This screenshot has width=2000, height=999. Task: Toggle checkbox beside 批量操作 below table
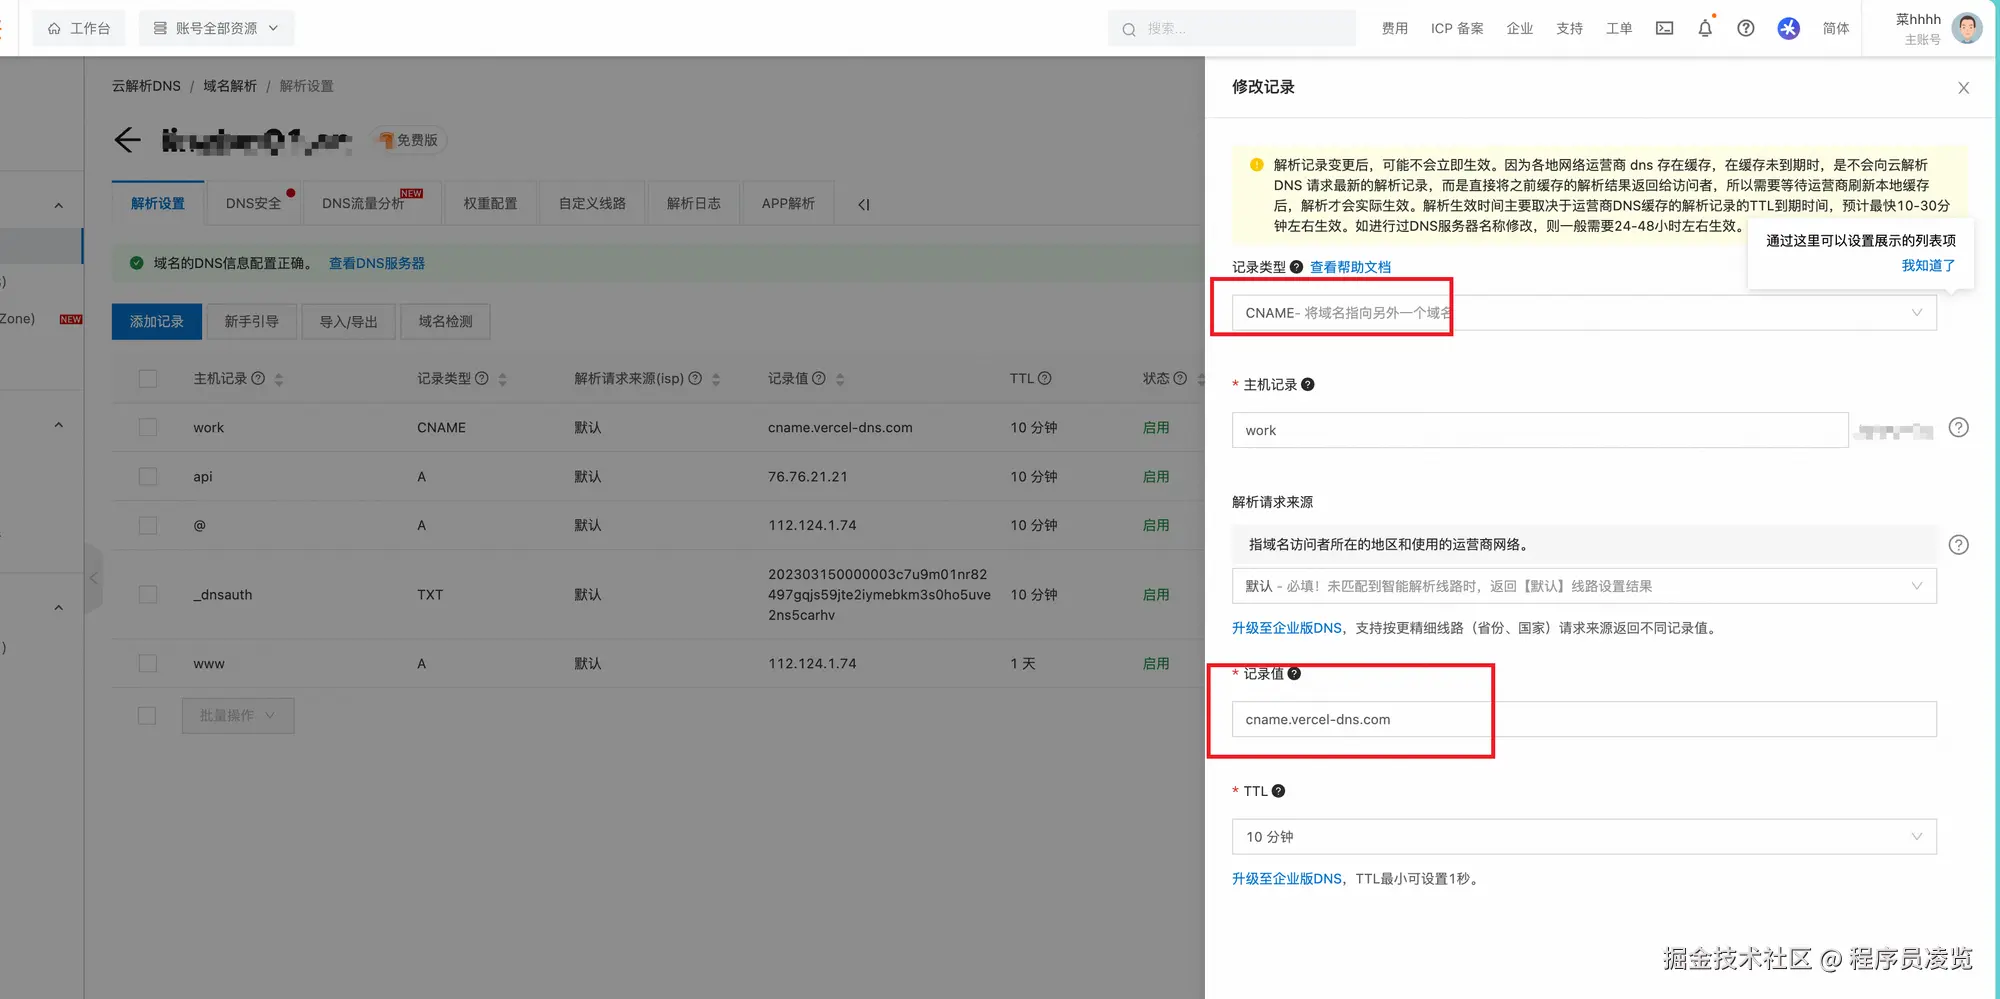[147, 716]
